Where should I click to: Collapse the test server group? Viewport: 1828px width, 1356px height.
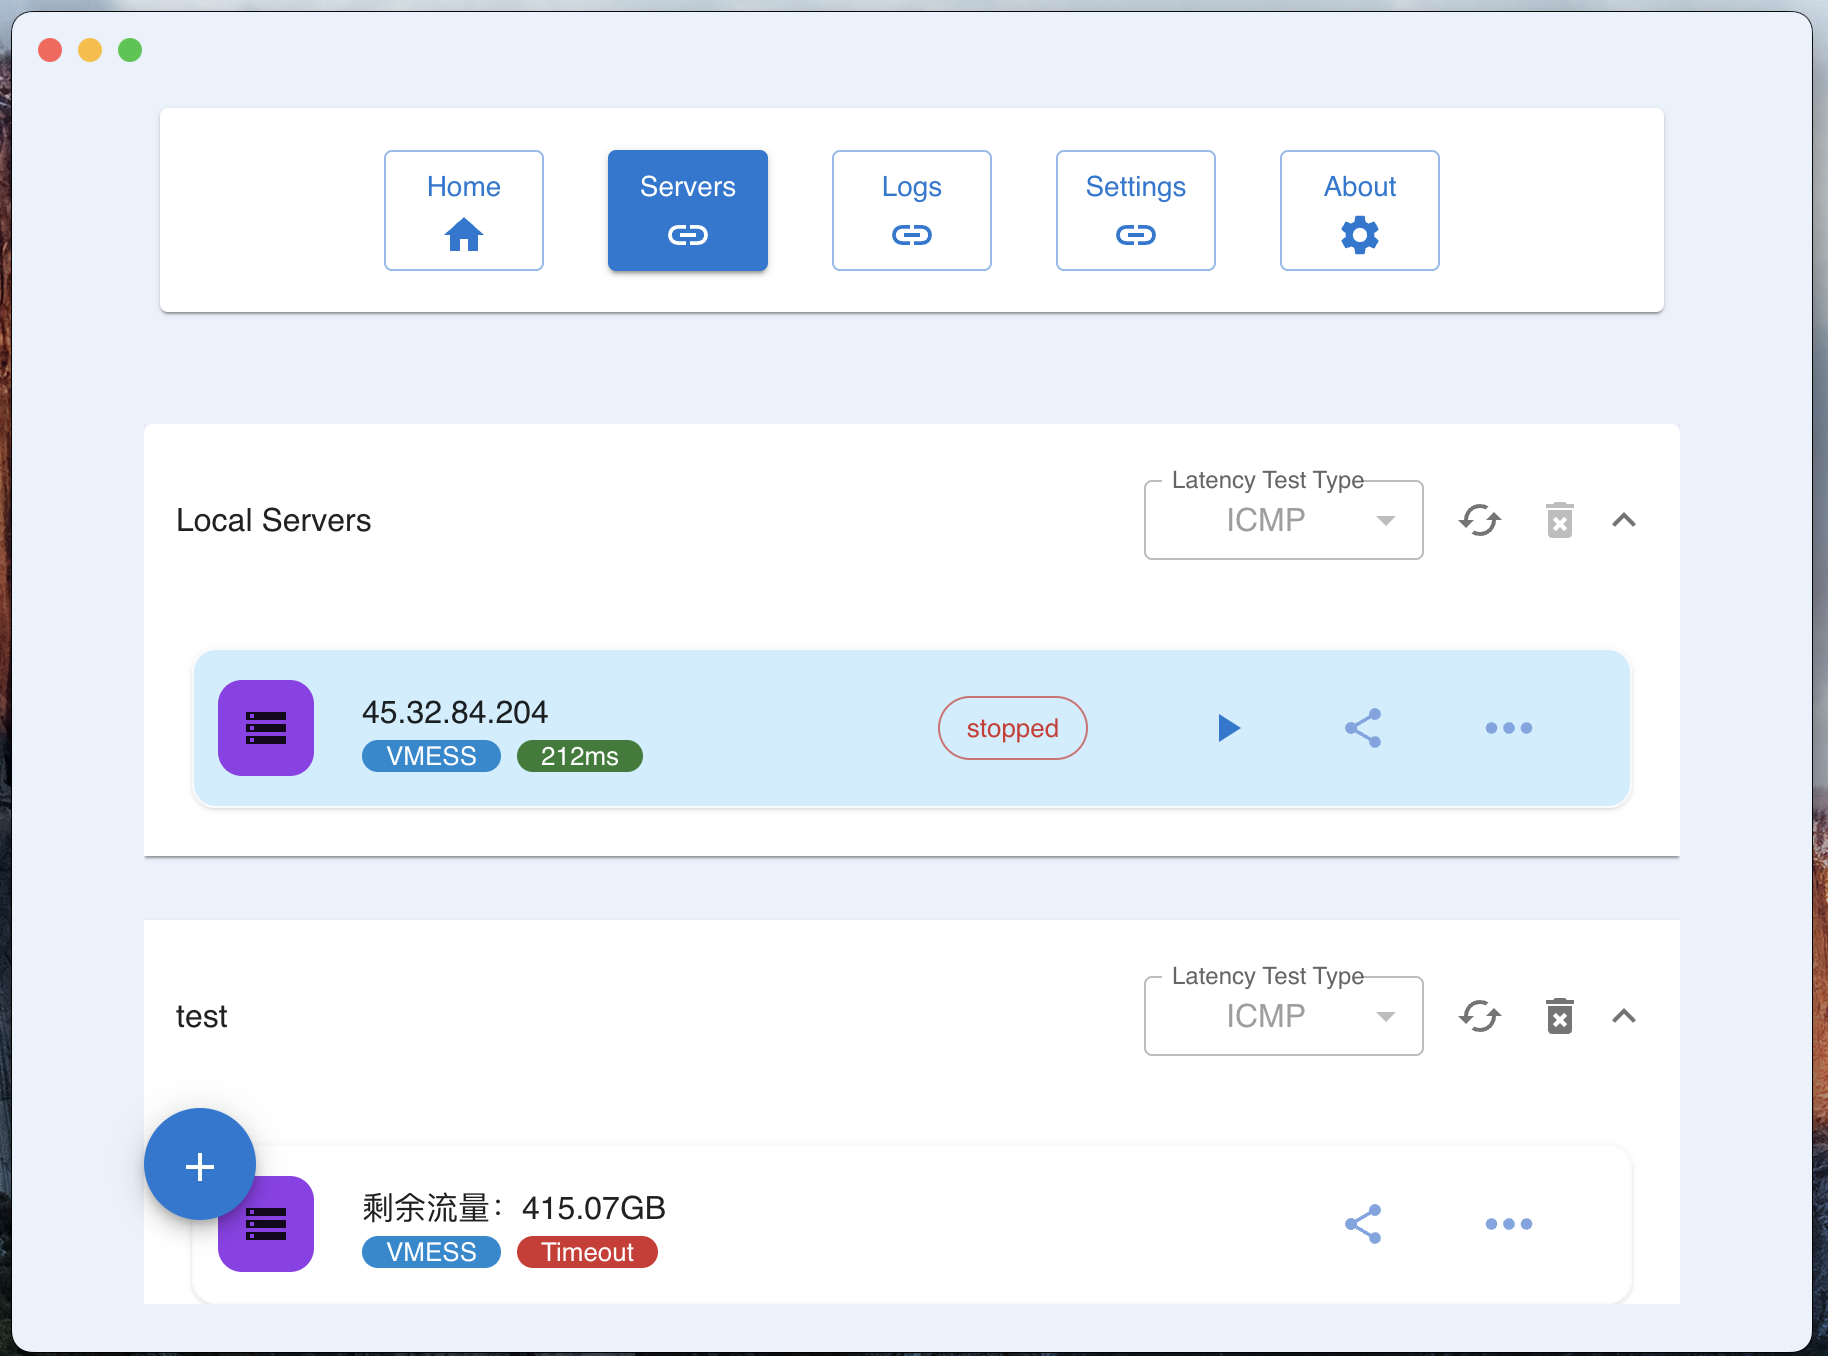pyautogui.click(x=1624, y=1016)
